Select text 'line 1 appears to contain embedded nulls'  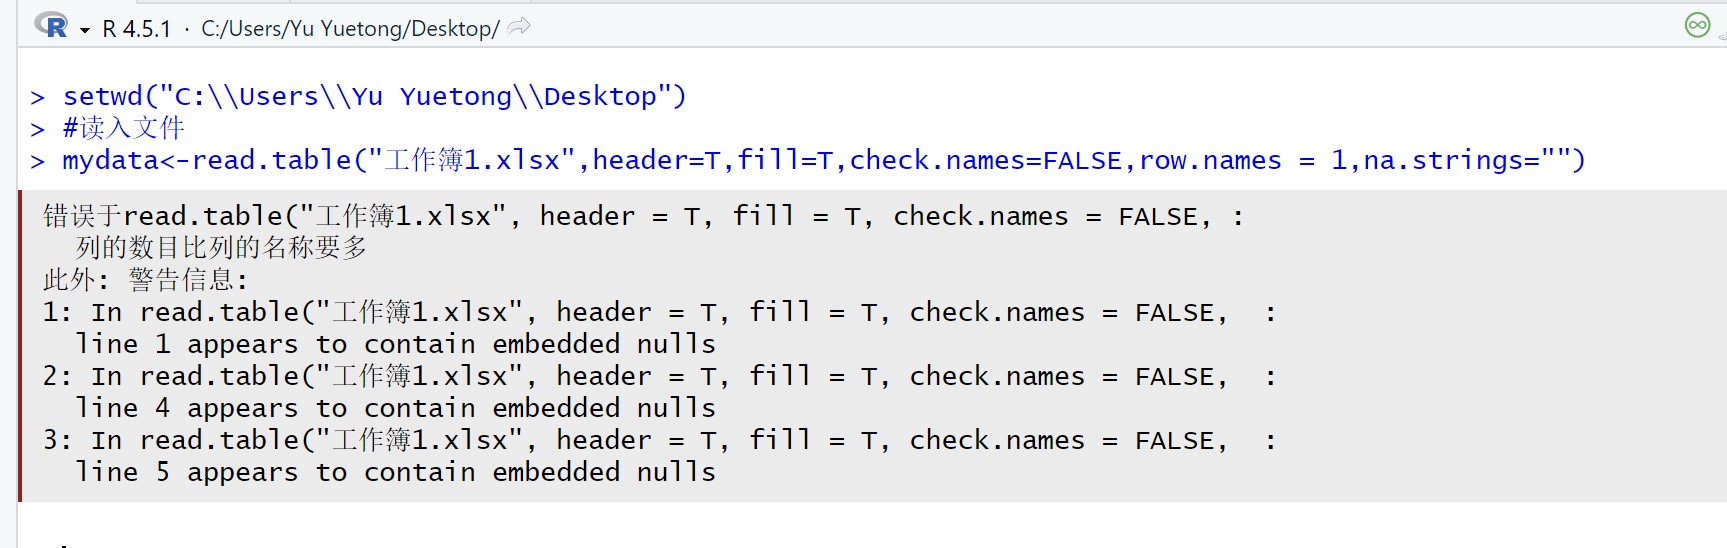tap(396, 344)
